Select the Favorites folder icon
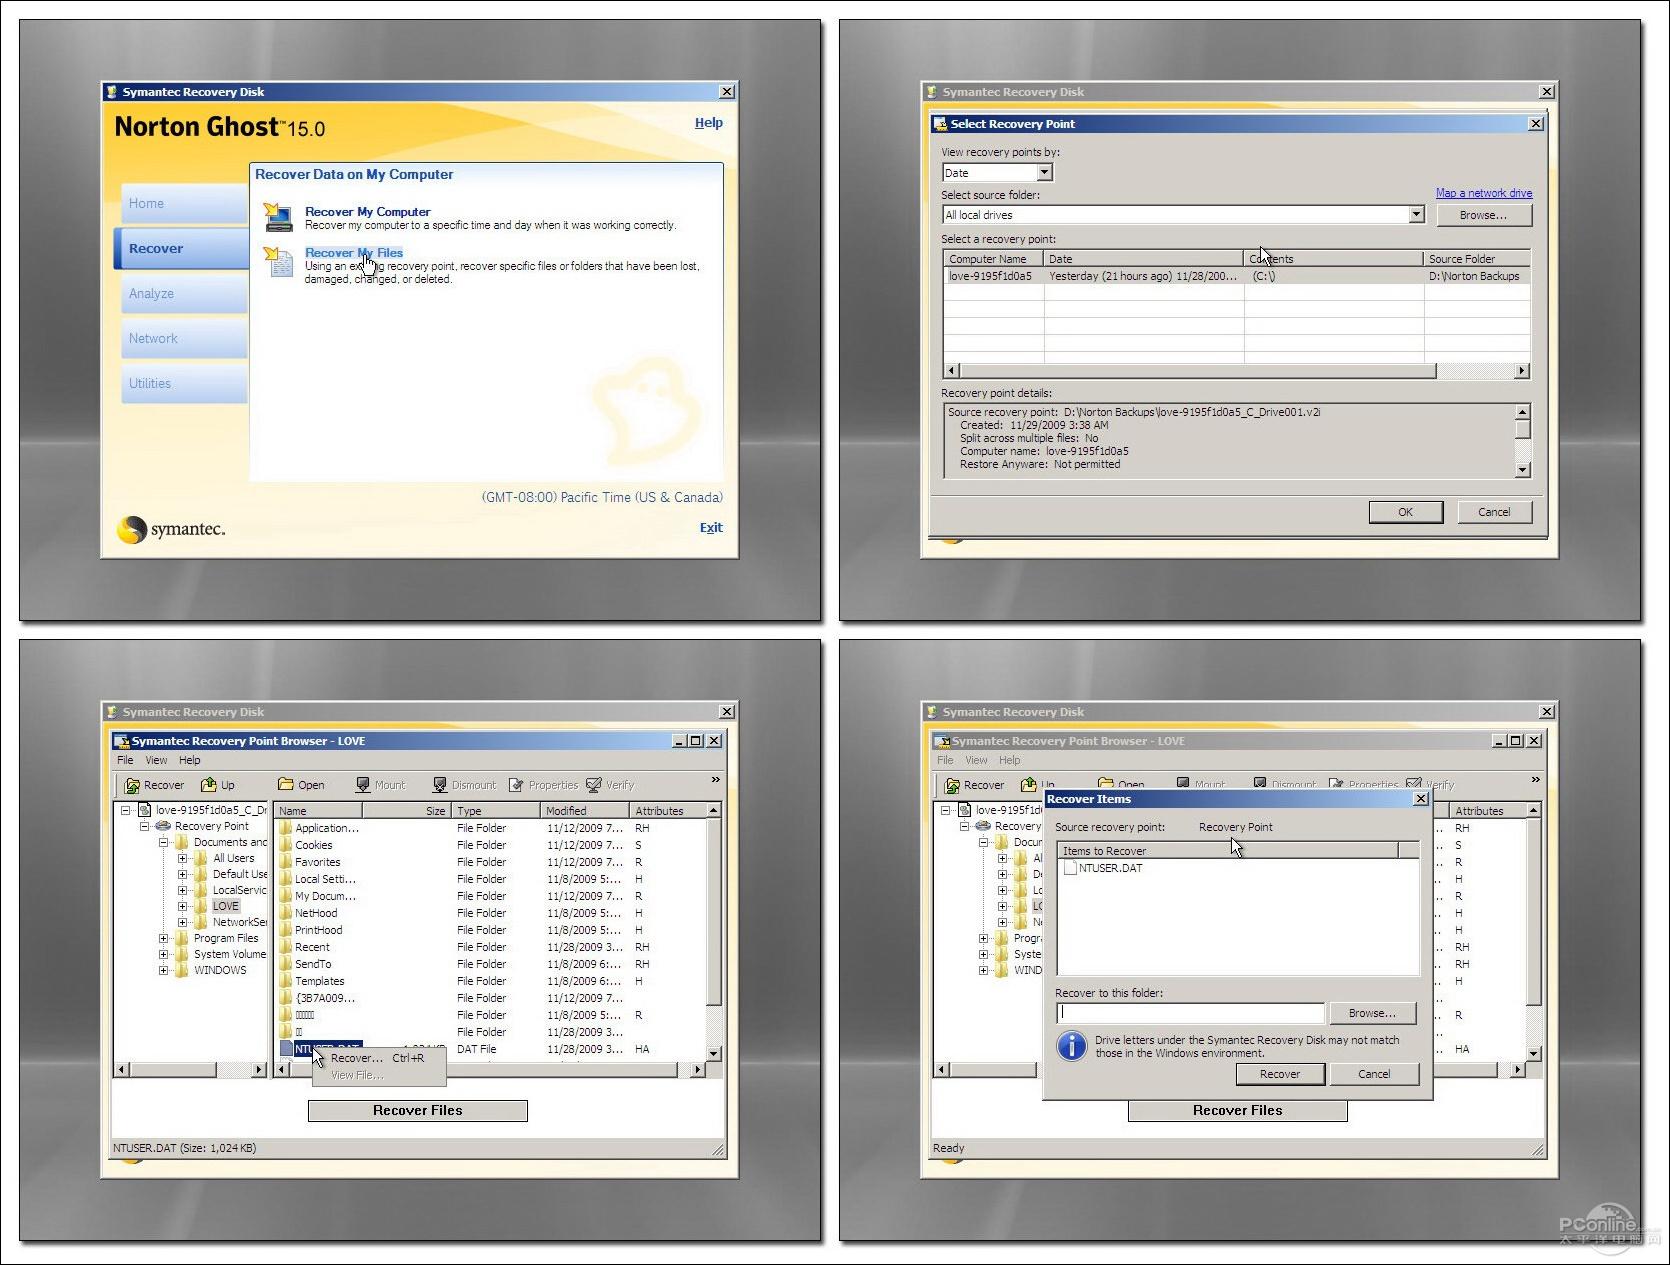1670x1265 pixels. (286, 862)
